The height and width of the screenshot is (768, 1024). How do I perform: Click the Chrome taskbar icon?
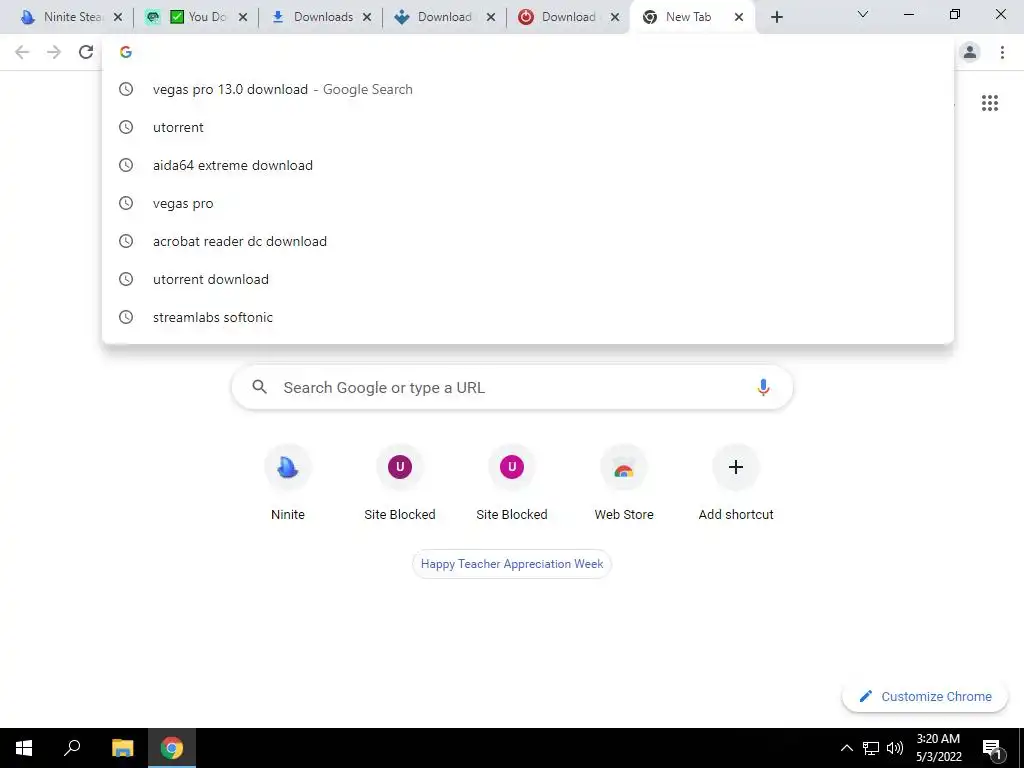[x=172, y=748]
